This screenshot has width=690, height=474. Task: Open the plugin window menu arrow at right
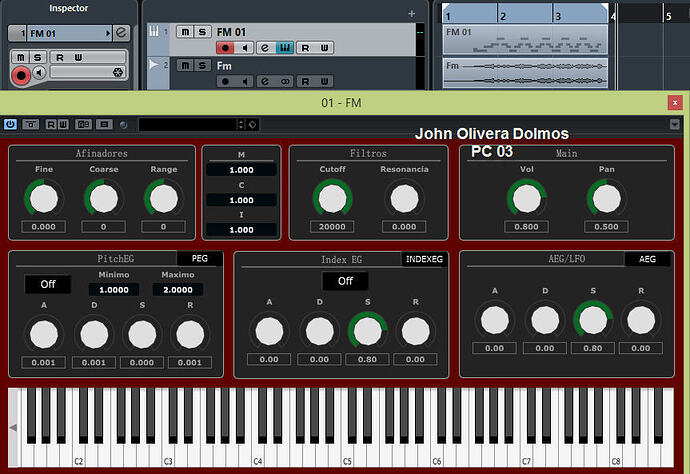(675, 124)
